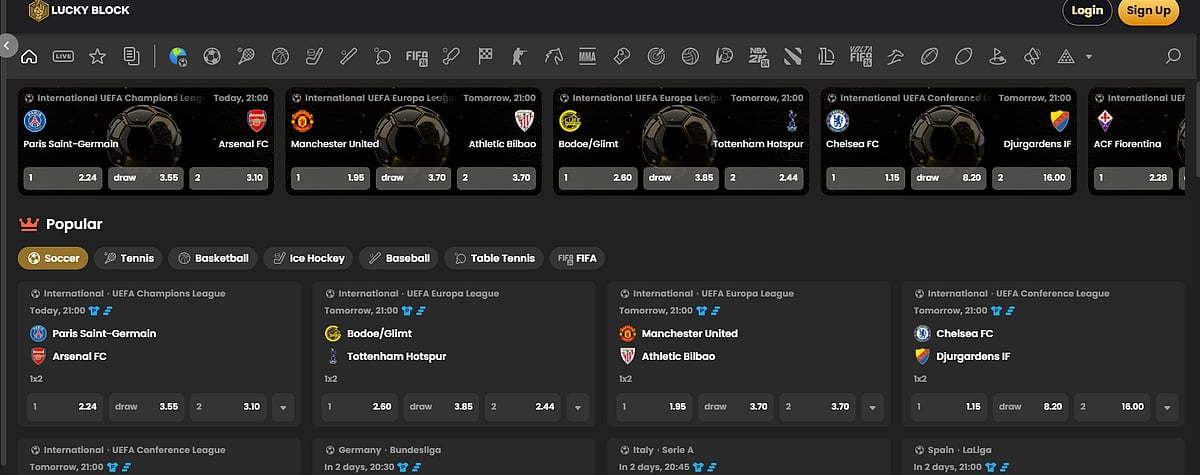The width and height of the screenshot is (1200, 475).
Task: Select the Volta FIFA icon
Action: click(860, 57)
